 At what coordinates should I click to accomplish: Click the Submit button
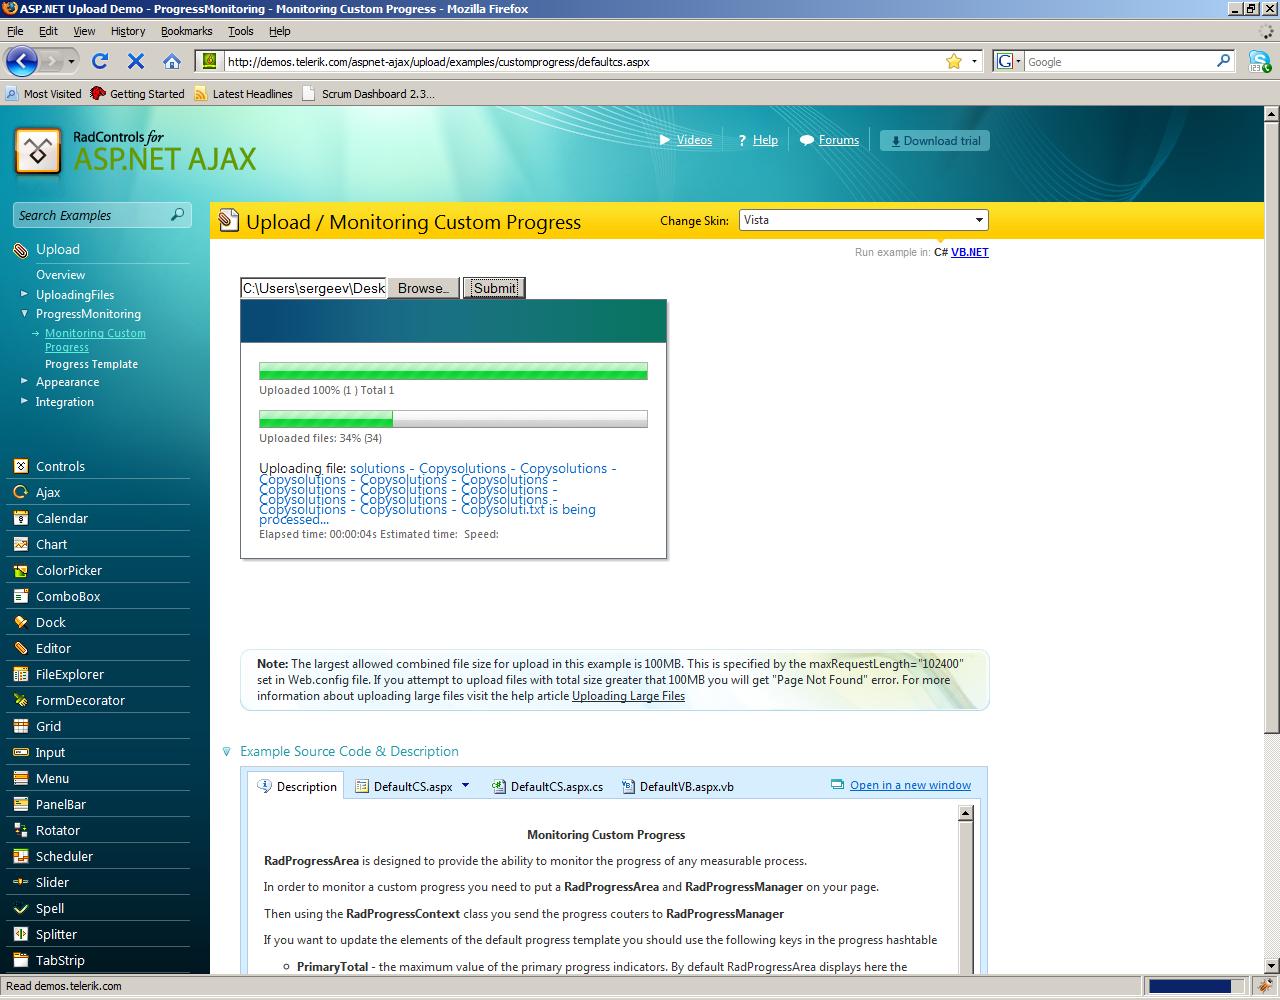point(494,288)
